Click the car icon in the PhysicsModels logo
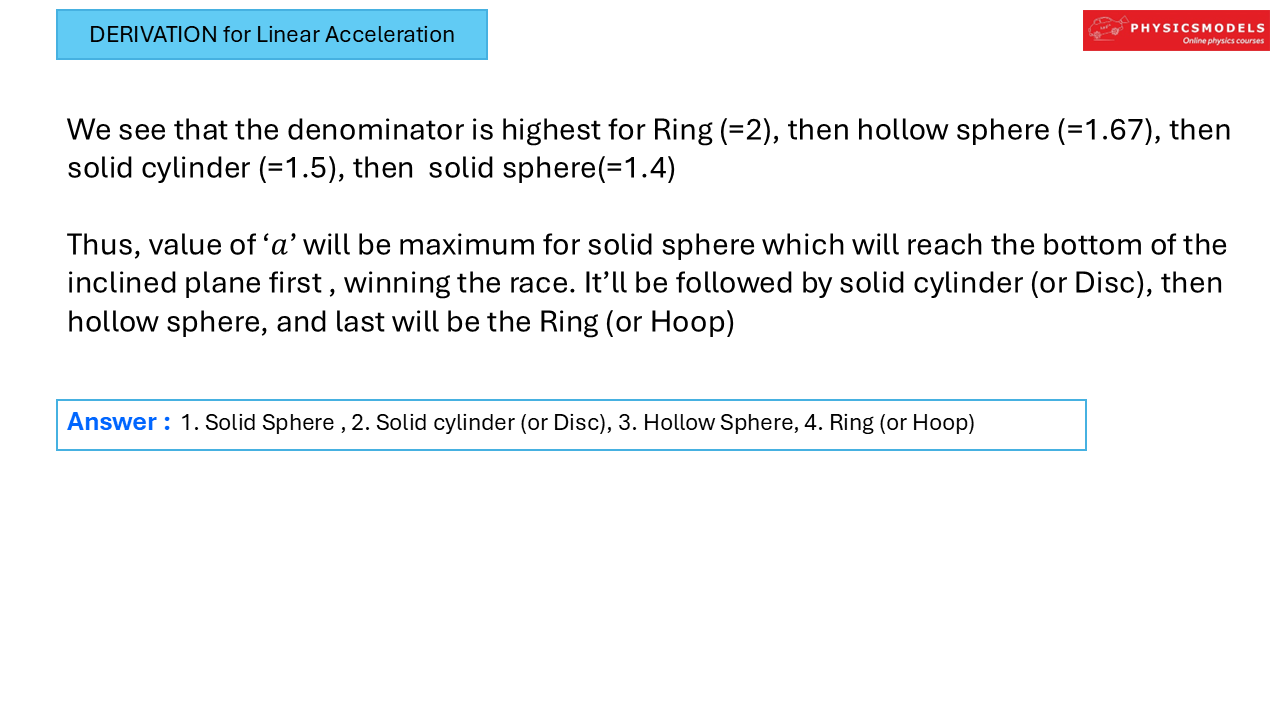1280x720 pixels. [x=1107, y=30]
